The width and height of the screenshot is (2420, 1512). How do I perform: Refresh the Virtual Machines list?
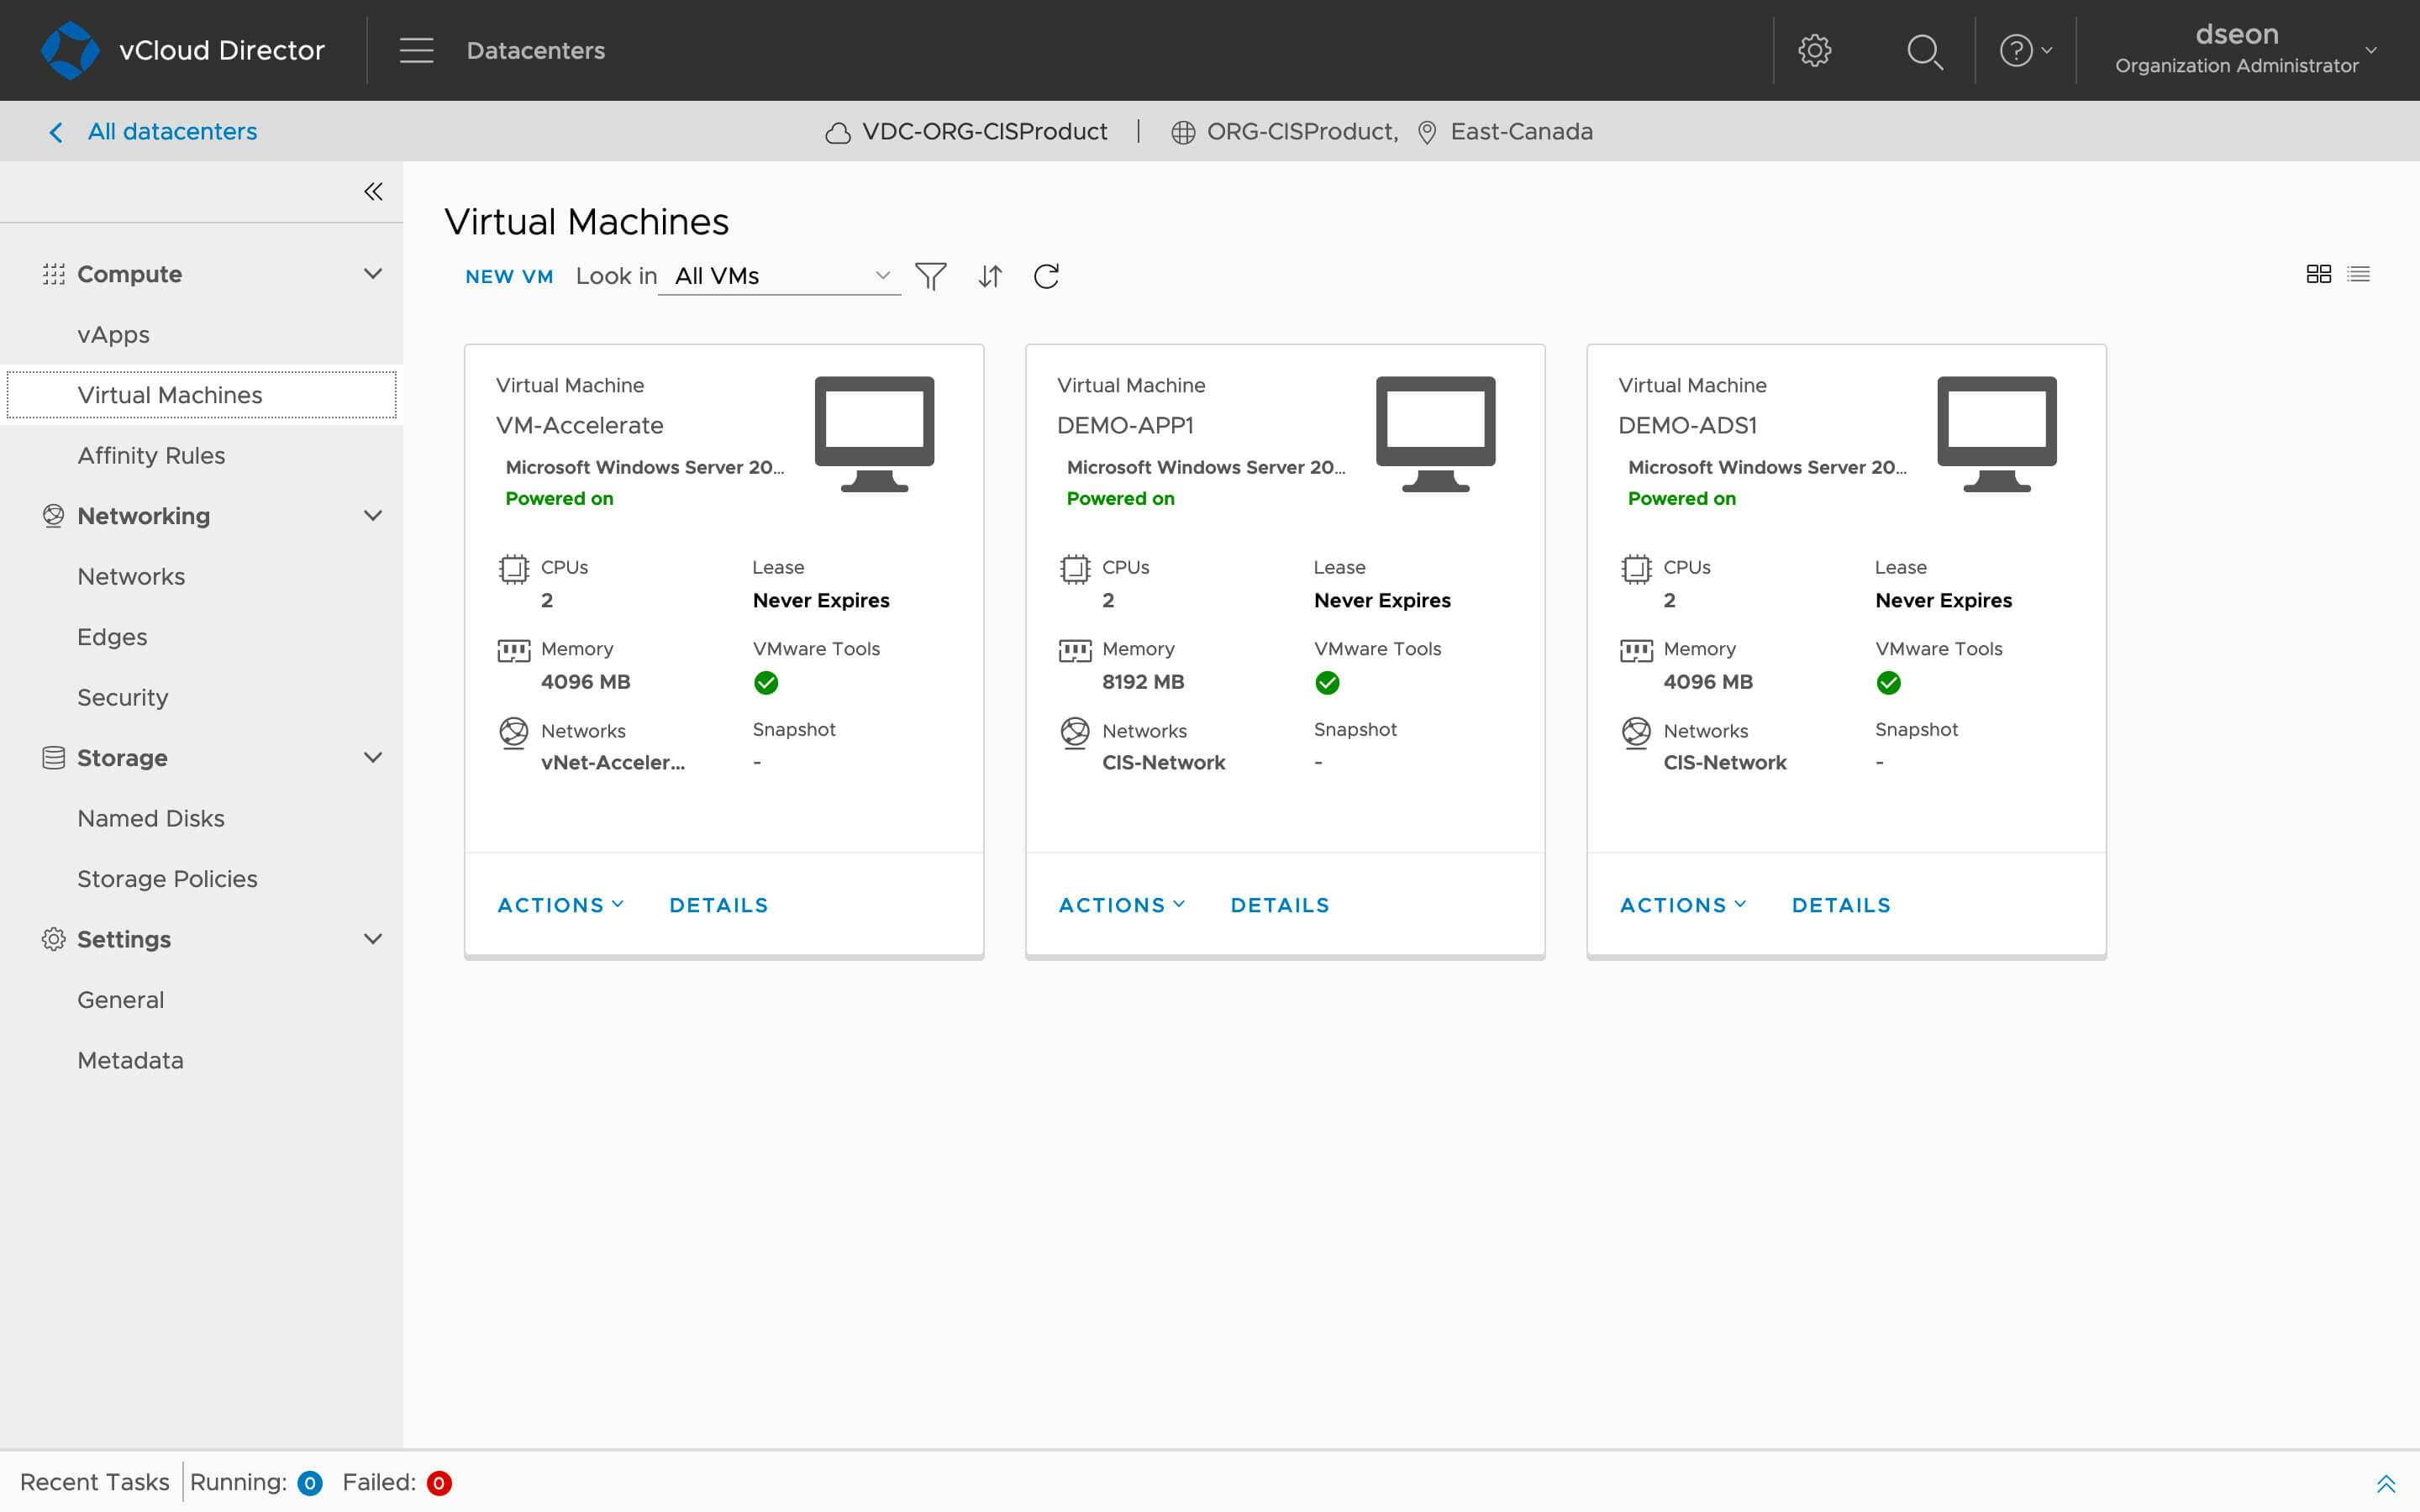point(1045,276)
